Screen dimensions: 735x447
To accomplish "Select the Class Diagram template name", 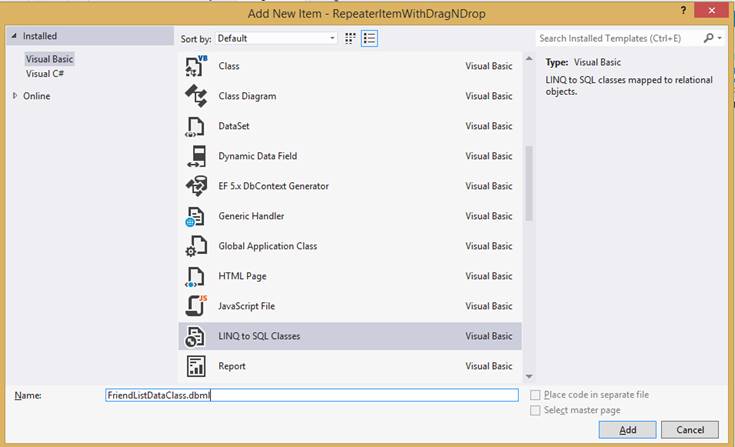I will click(x=247, y=96).
